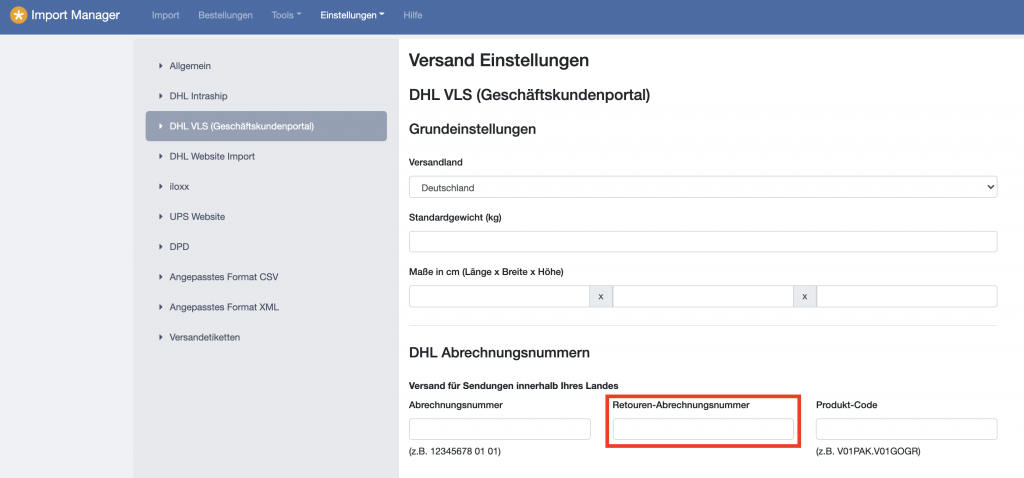This screenshot has height=478, width=1024.
Task: Expand the arrow next to iloxx
Action: point(161,186)
